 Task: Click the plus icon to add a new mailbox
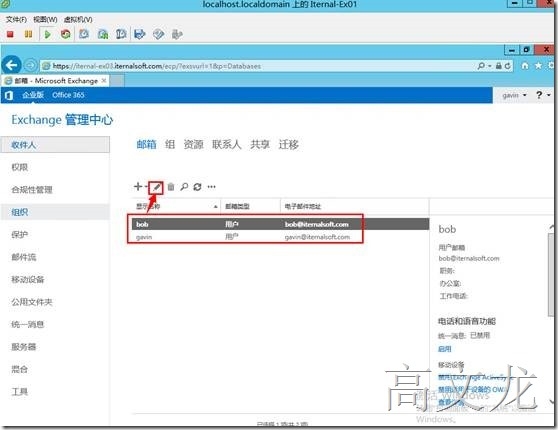tap(138, 187)
